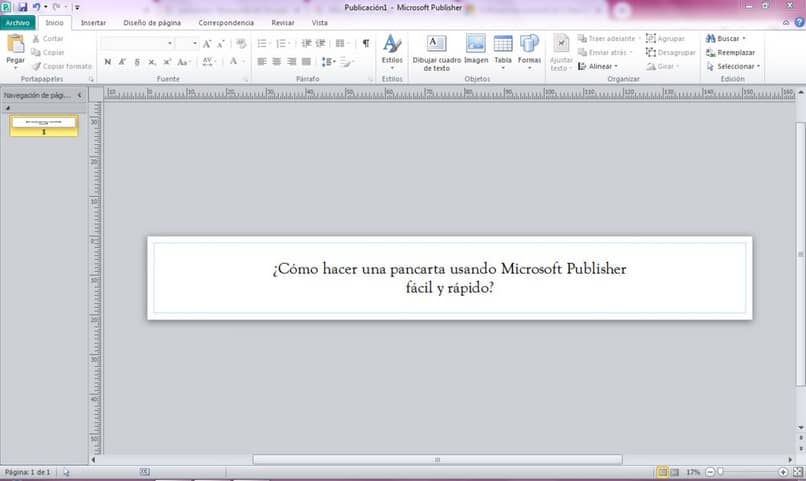Open the Archivo tab
This screenshot has height=481, width=806.
click(18, 23)
